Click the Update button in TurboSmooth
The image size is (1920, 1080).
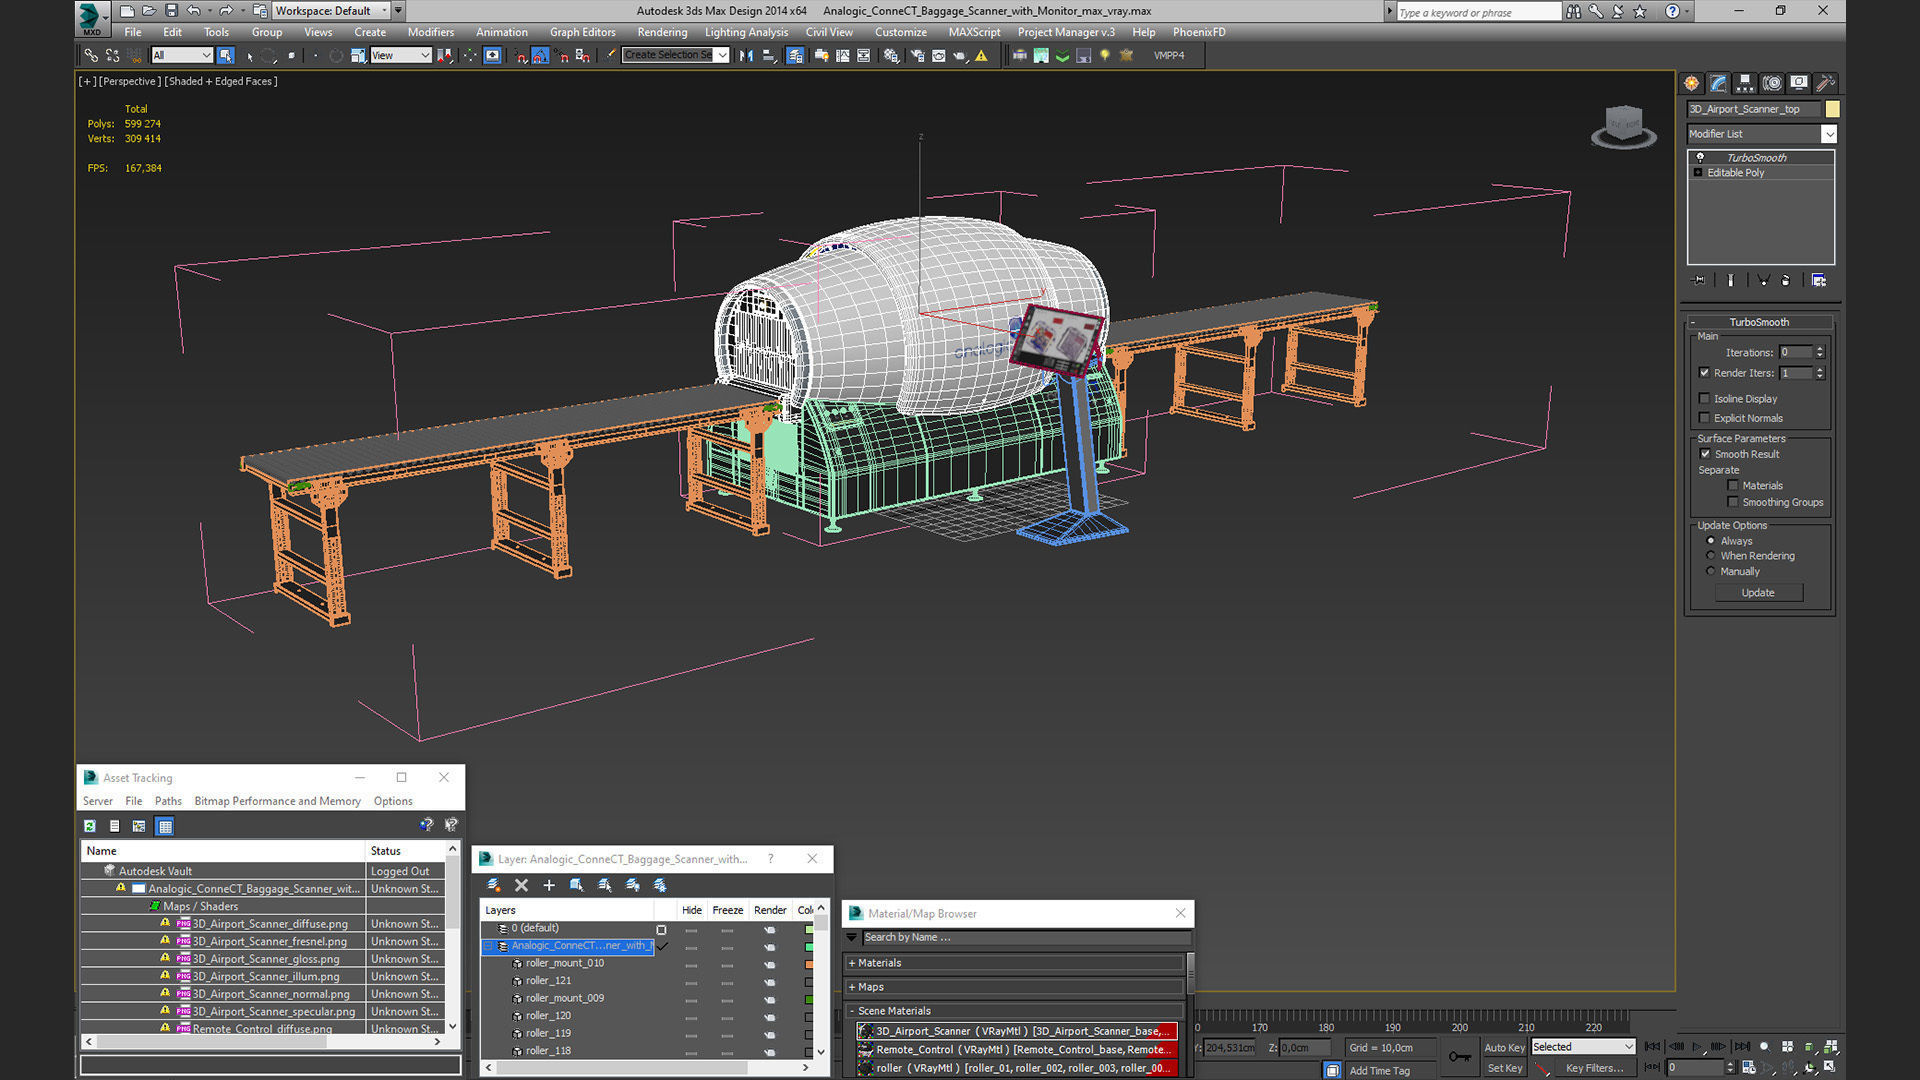point(1758,593)
